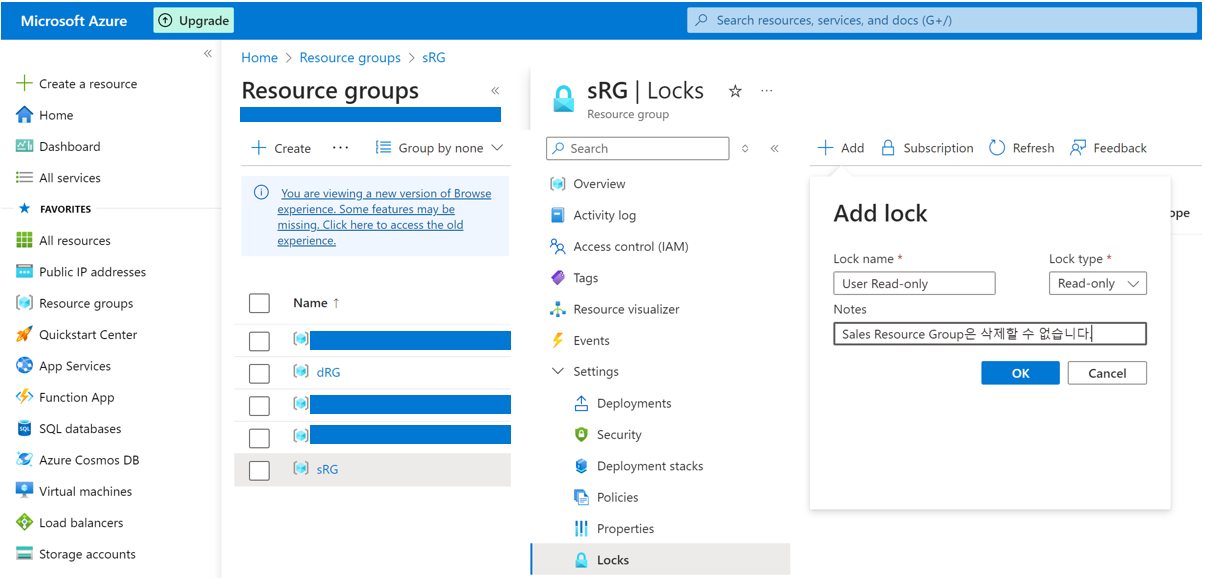Open Virtual machines icon
Viewport: 1205px width, 578px height.
(x=25, y=491)
